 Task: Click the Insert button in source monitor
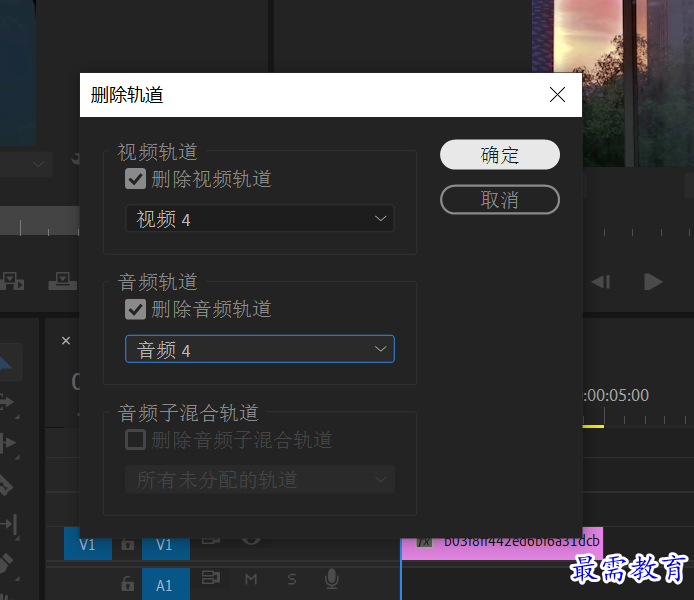point(12,281)
